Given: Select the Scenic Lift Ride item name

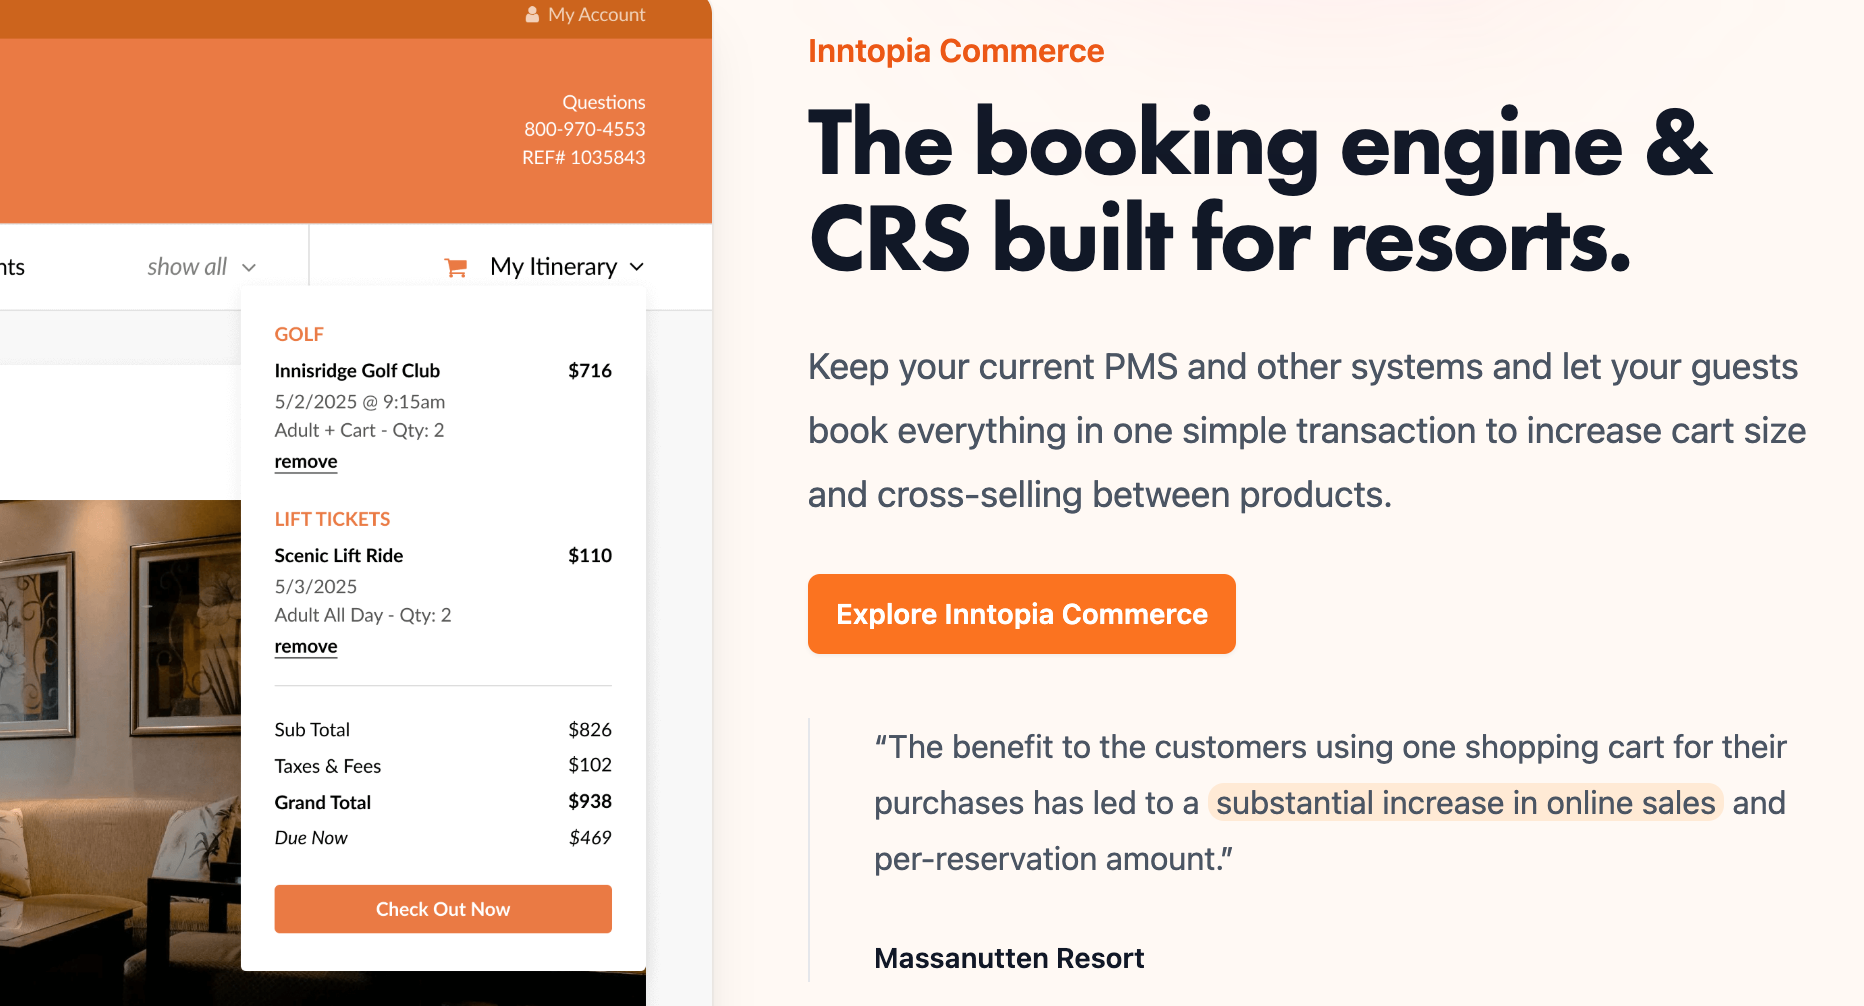Looking at the screenshot, I should pos(339,556).
